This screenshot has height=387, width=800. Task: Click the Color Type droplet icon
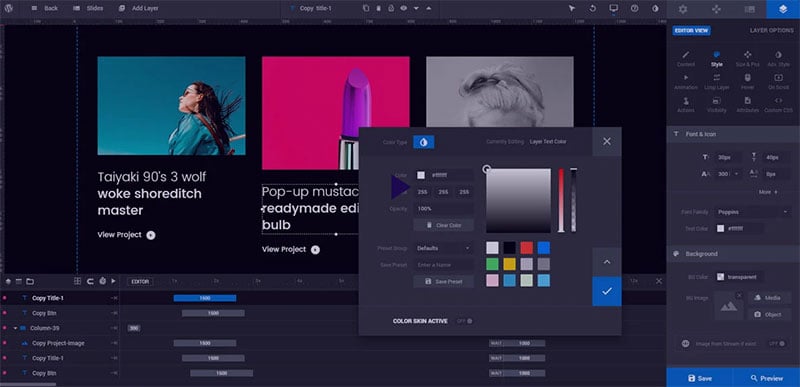point(423,142)
